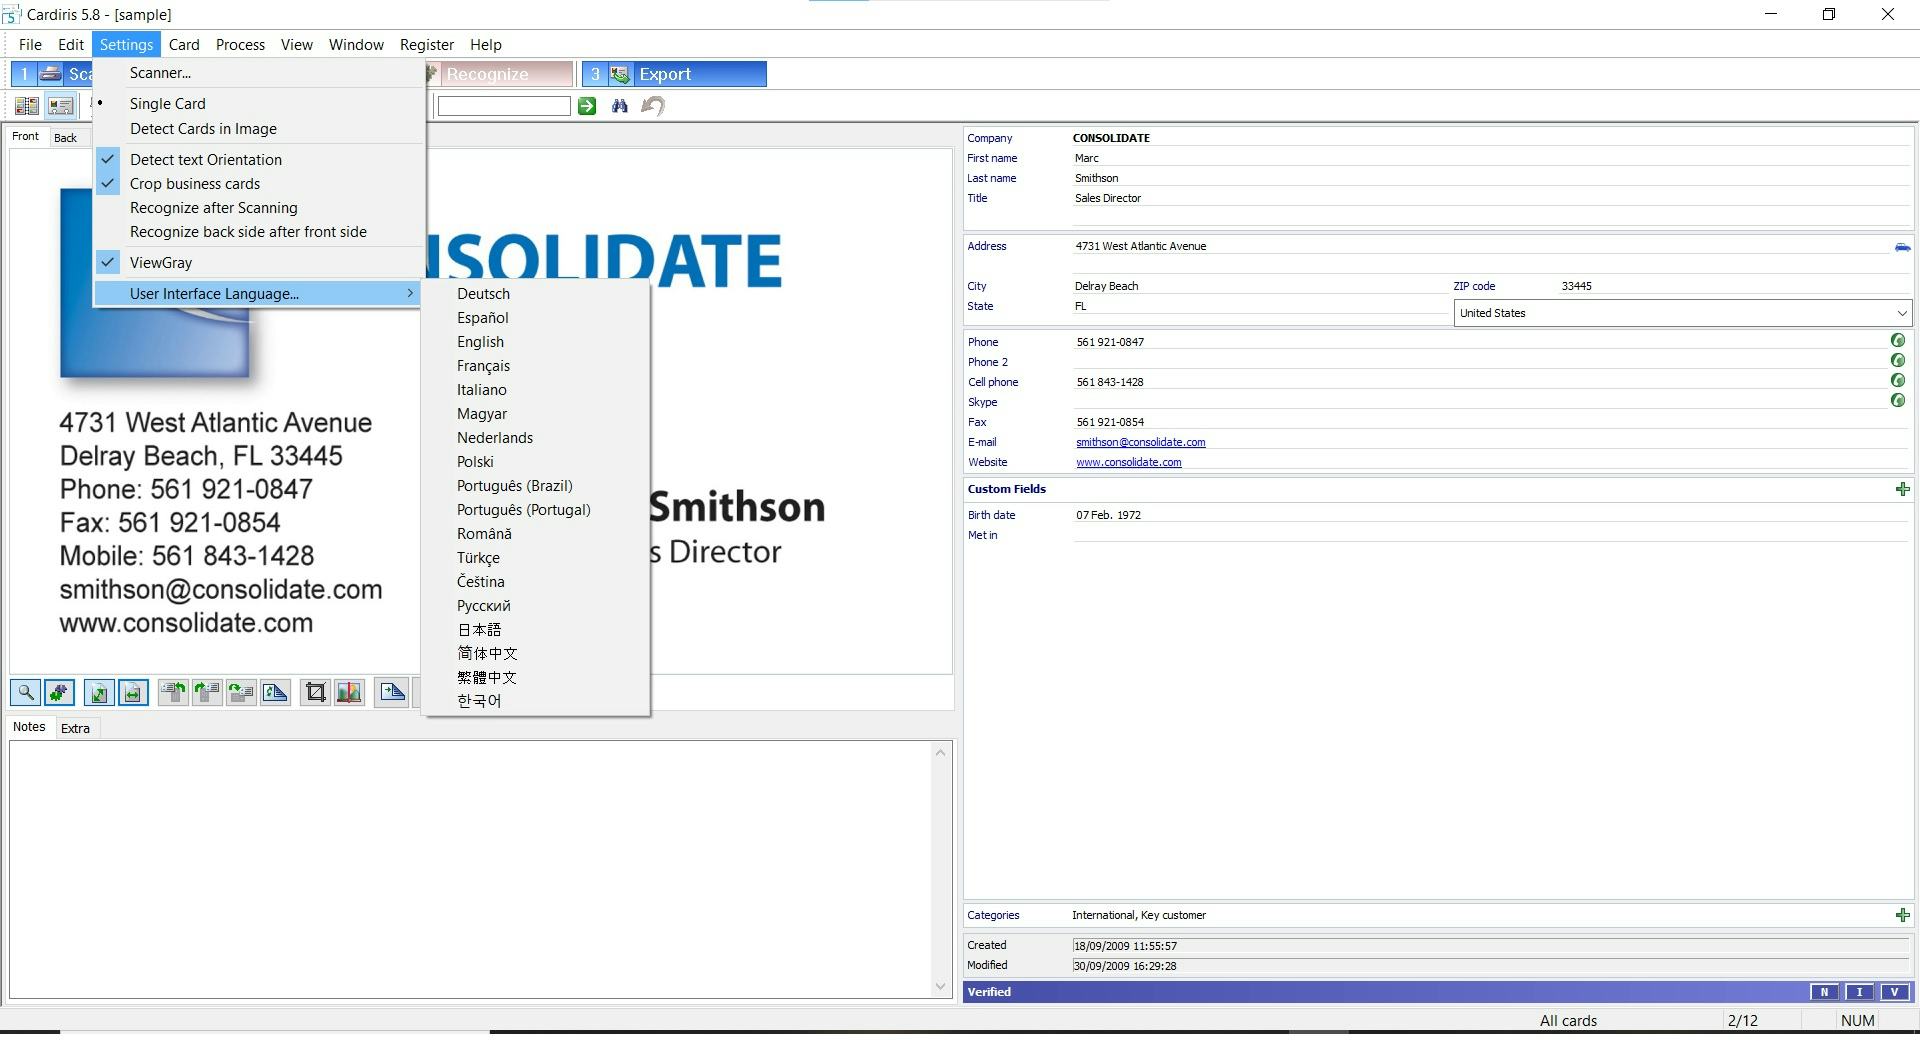Switch to the Back card side tab

[66, 138]
